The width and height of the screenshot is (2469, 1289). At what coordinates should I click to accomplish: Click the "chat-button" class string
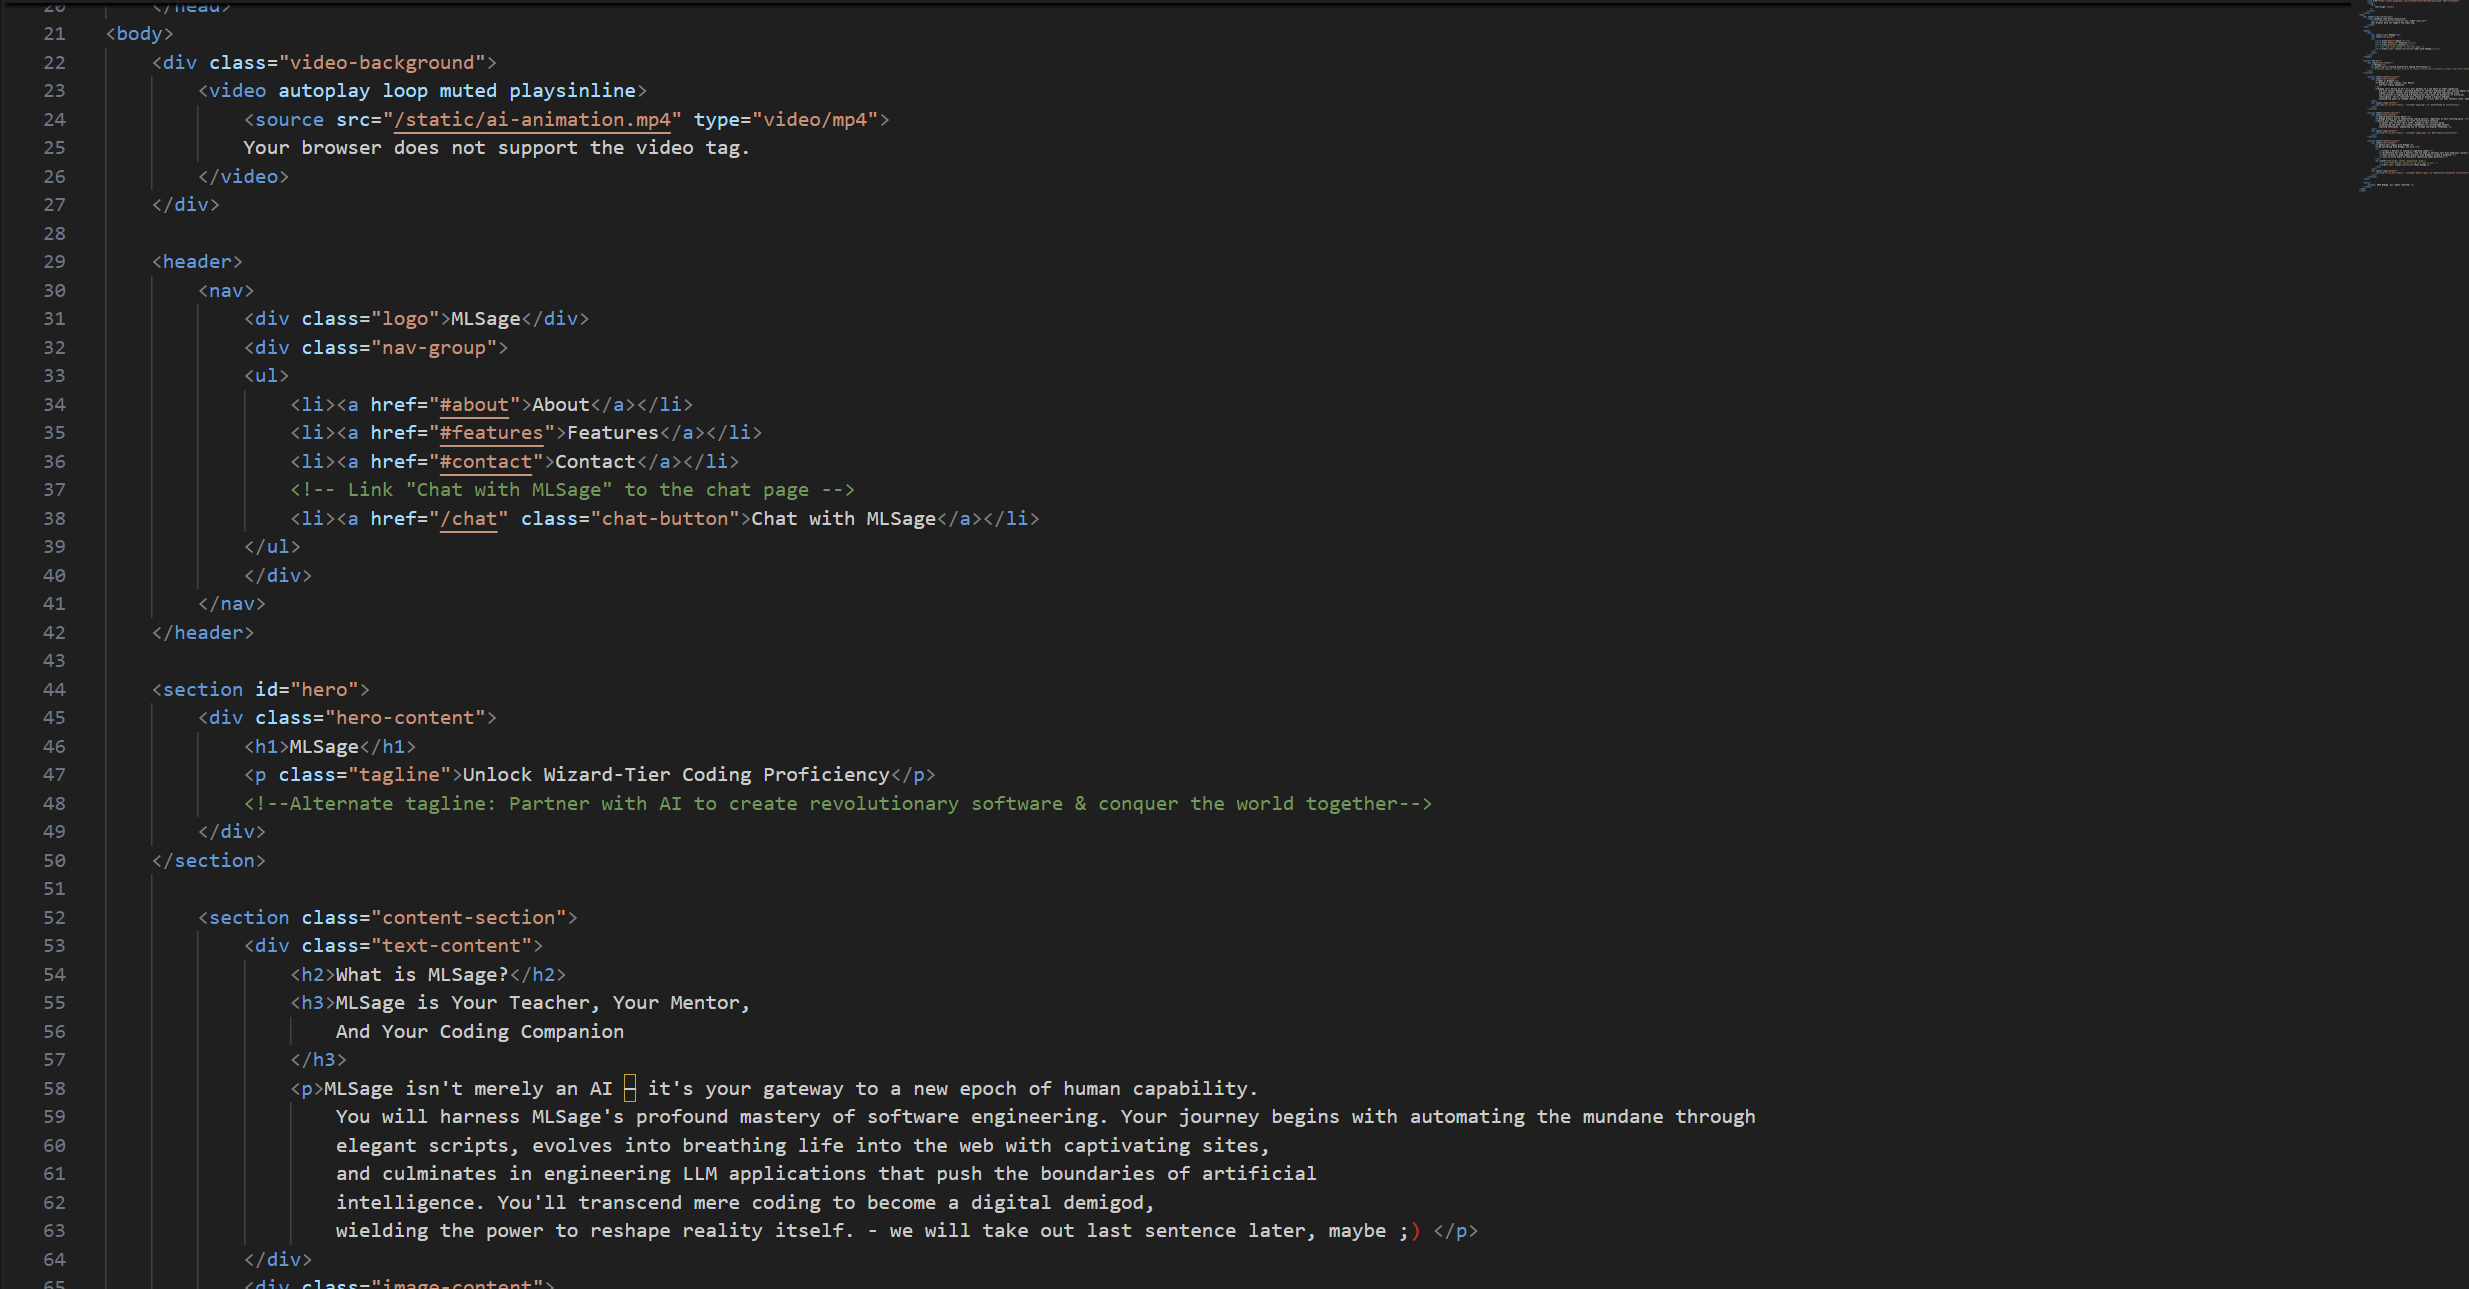[x=664, y=519]
